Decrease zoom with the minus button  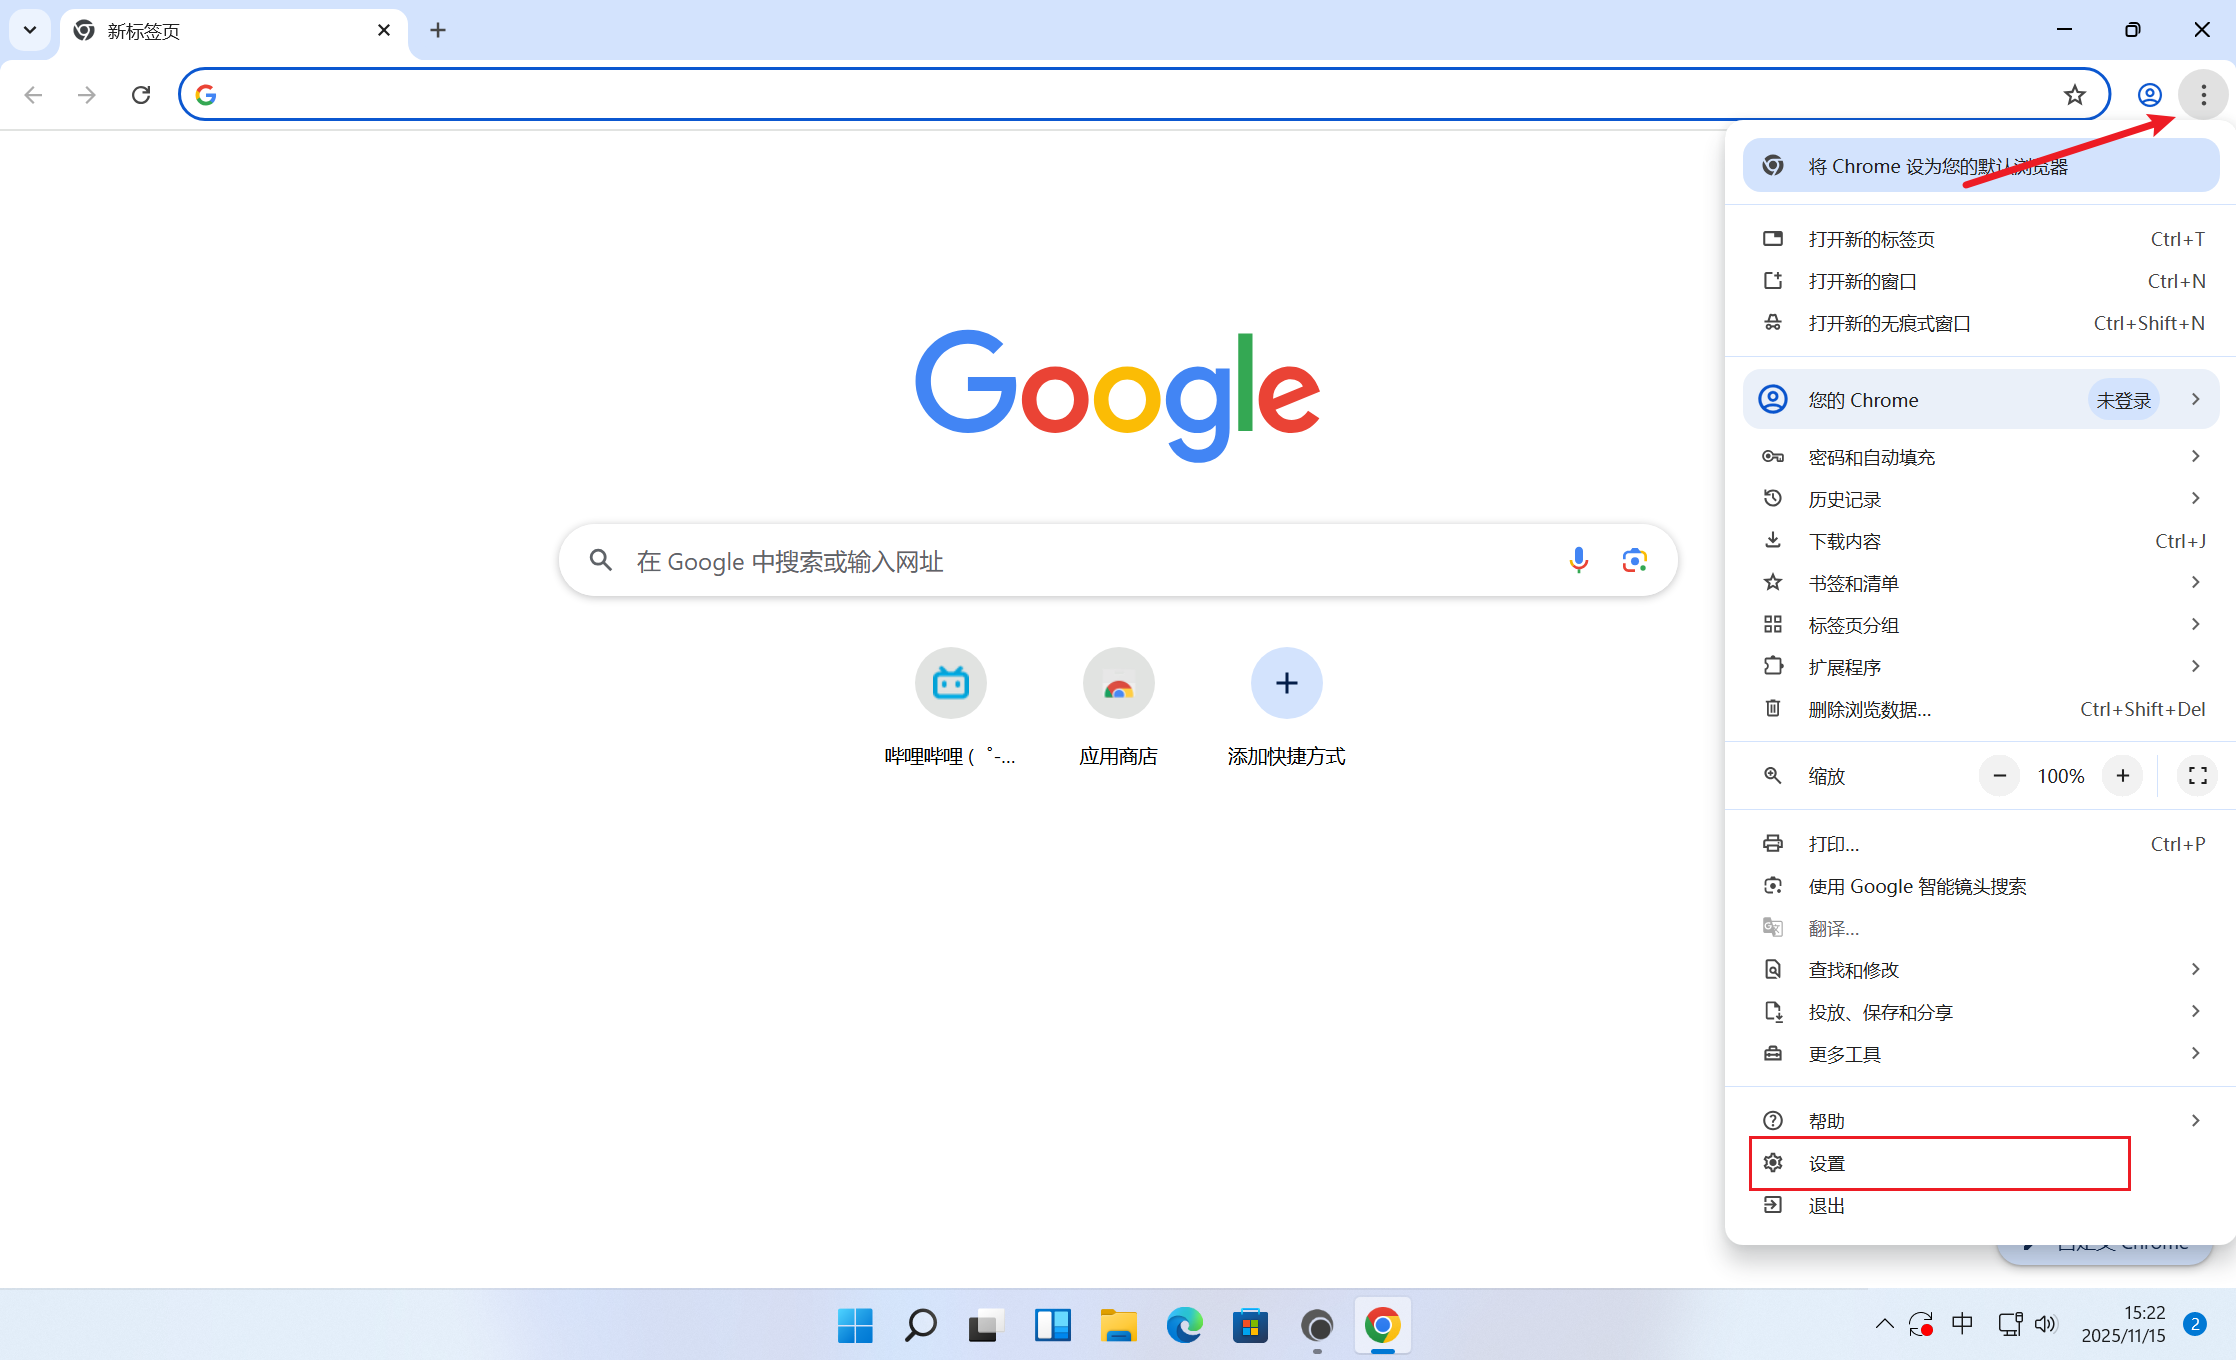(1999, 776)
